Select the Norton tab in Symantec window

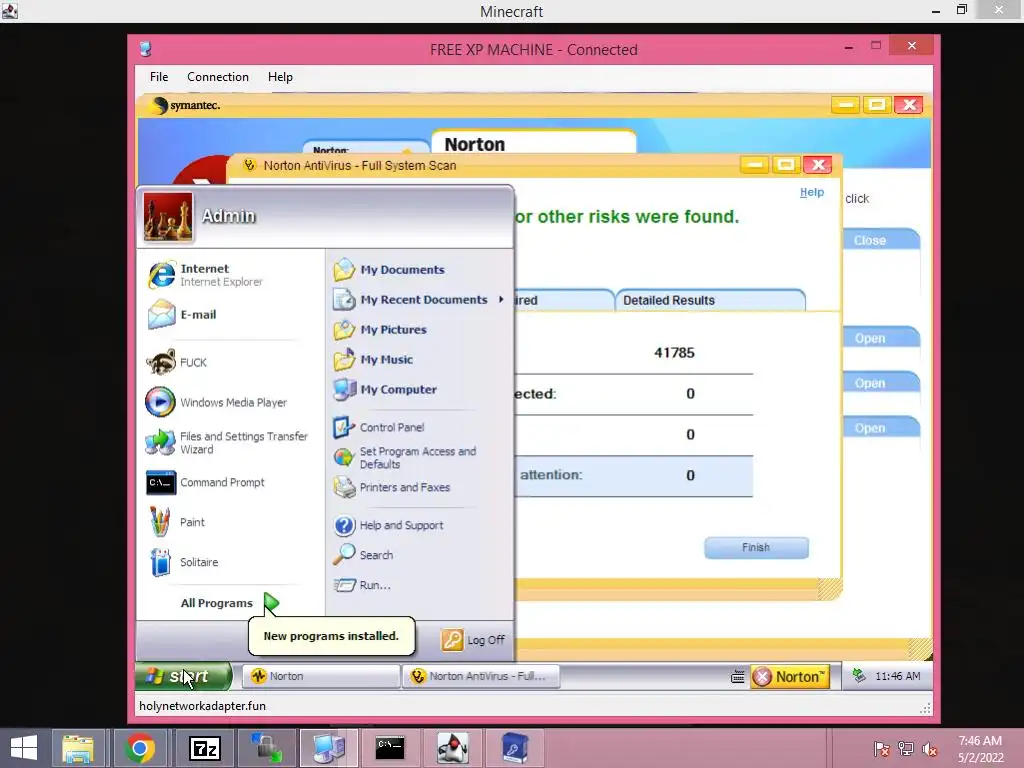coord(533,143)
